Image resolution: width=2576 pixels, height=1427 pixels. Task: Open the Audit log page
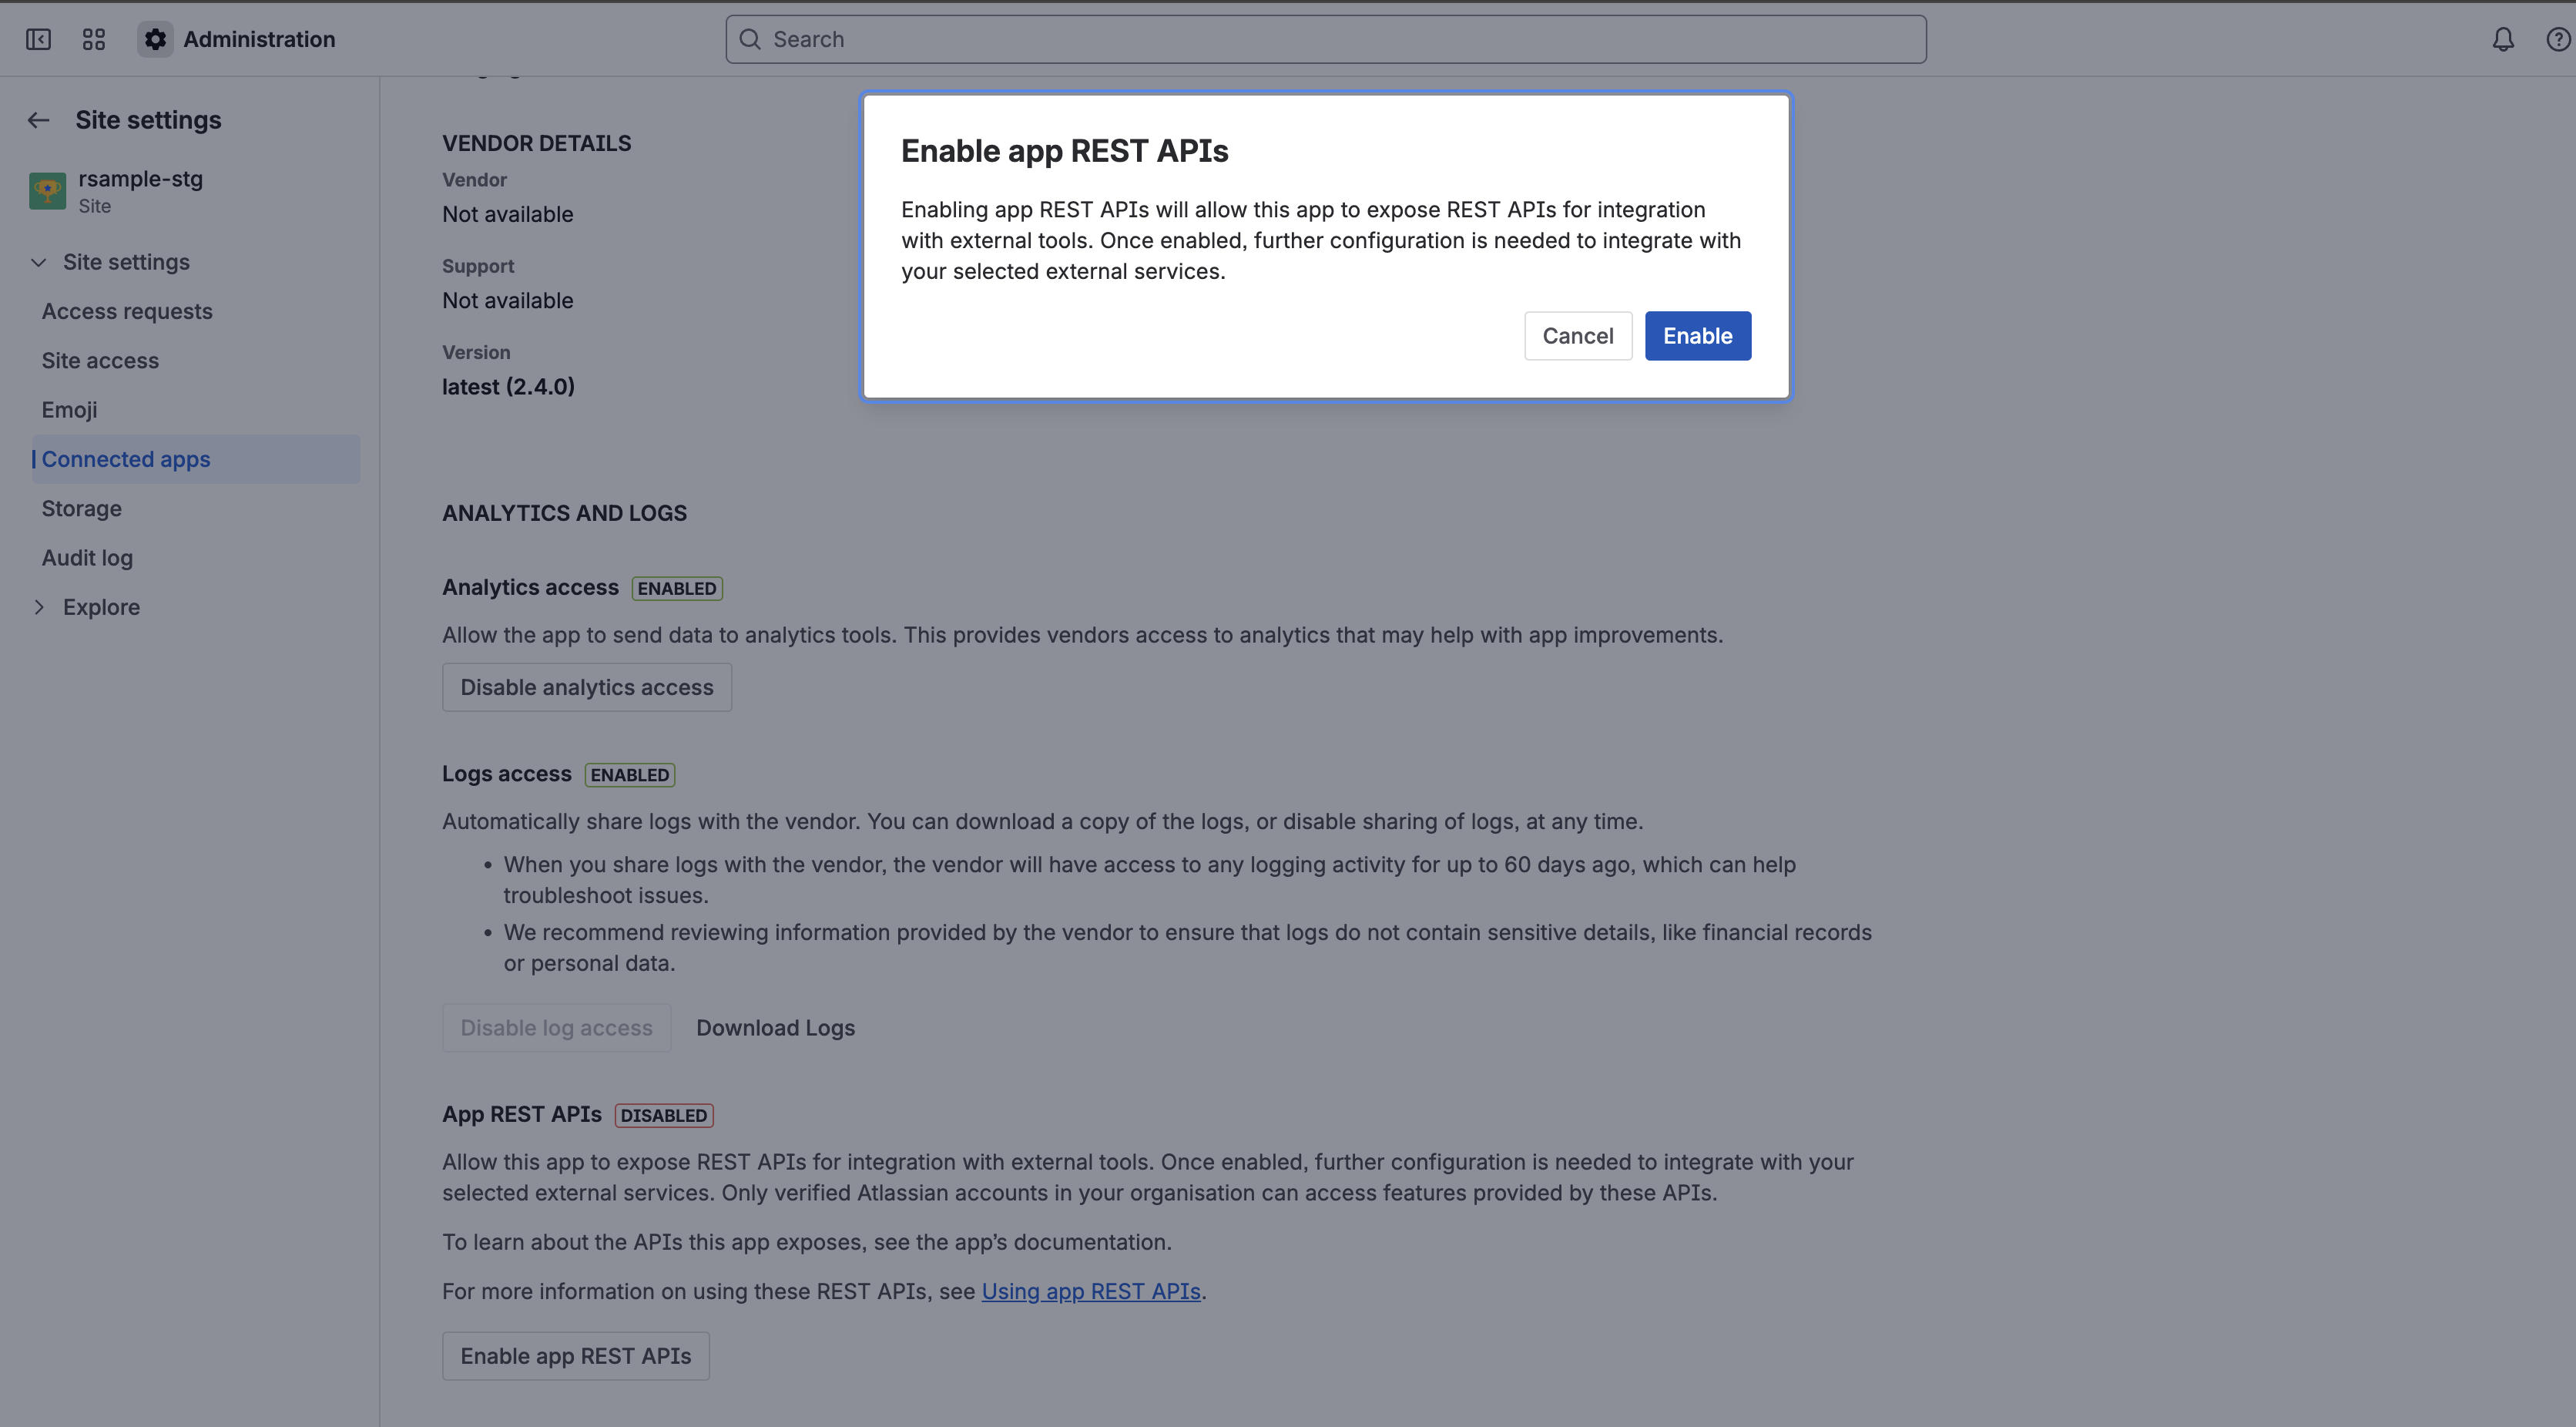click(x=87, y=557)
